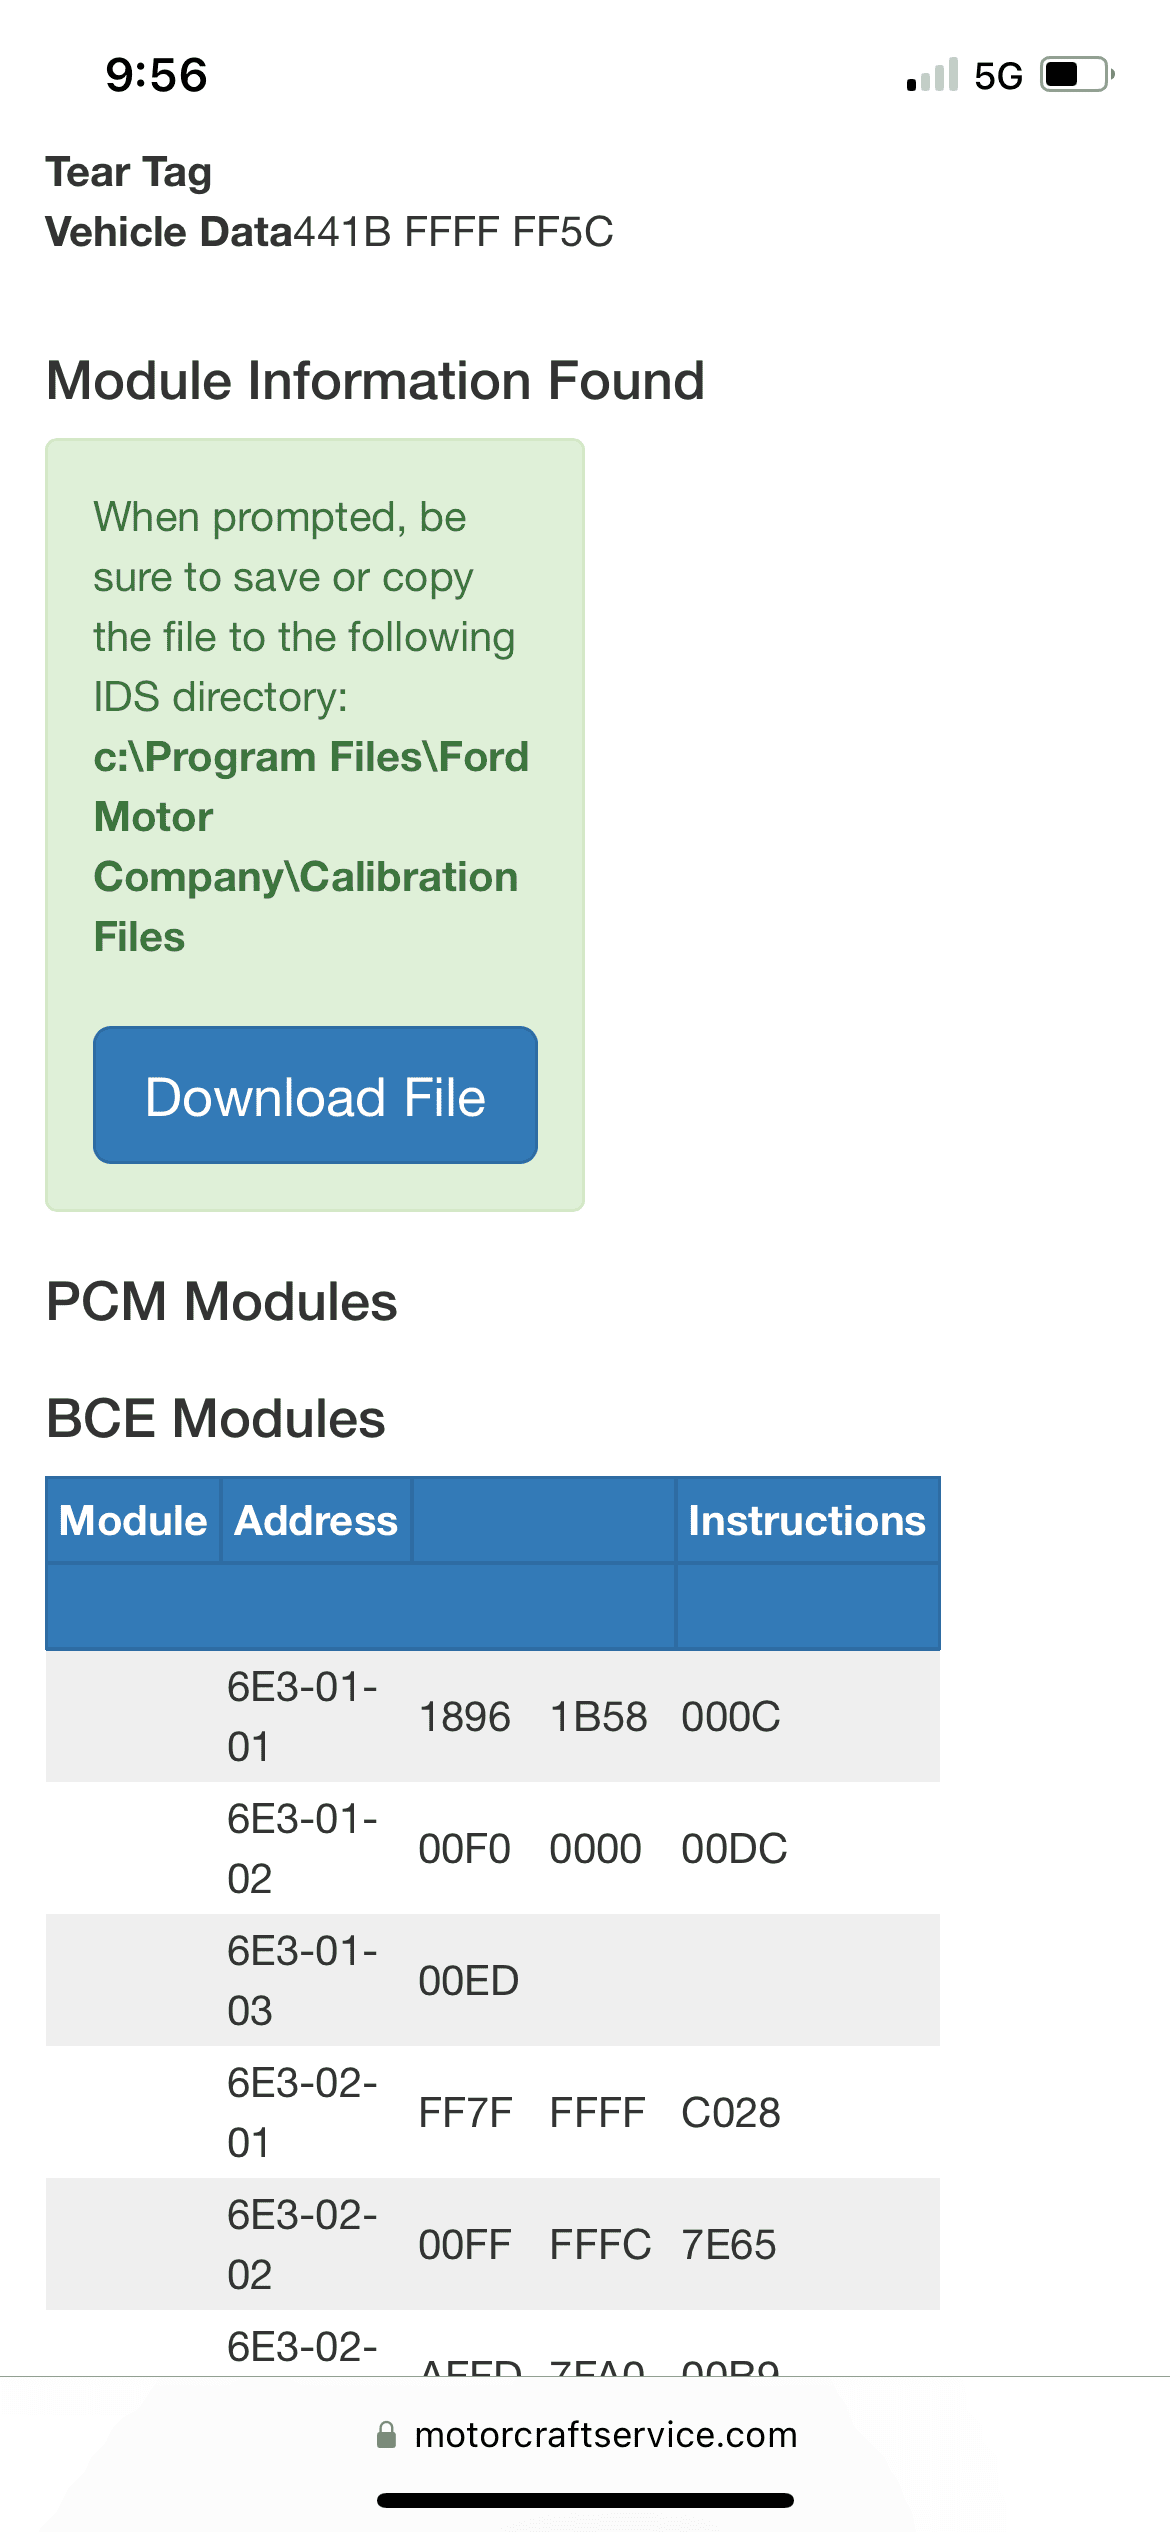Tap the 5G network indicator
The image size is (1170, 2532).
coord(998,76)
